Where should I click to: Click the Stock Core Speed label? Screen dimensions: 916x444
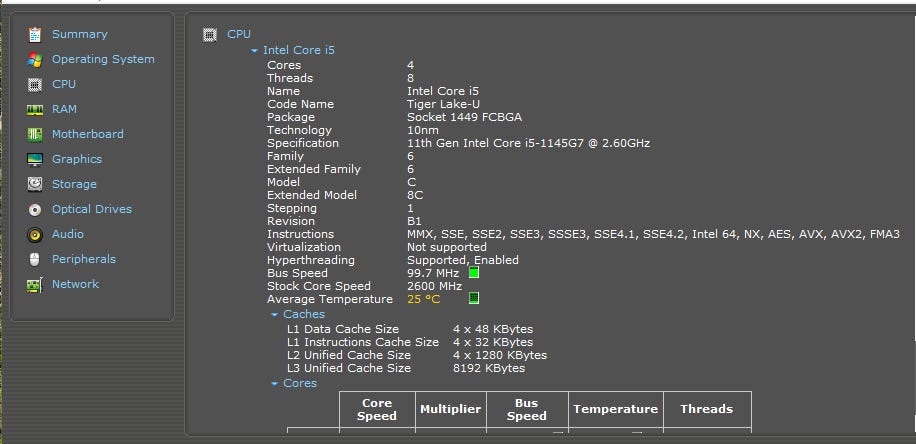pos(319,286)
